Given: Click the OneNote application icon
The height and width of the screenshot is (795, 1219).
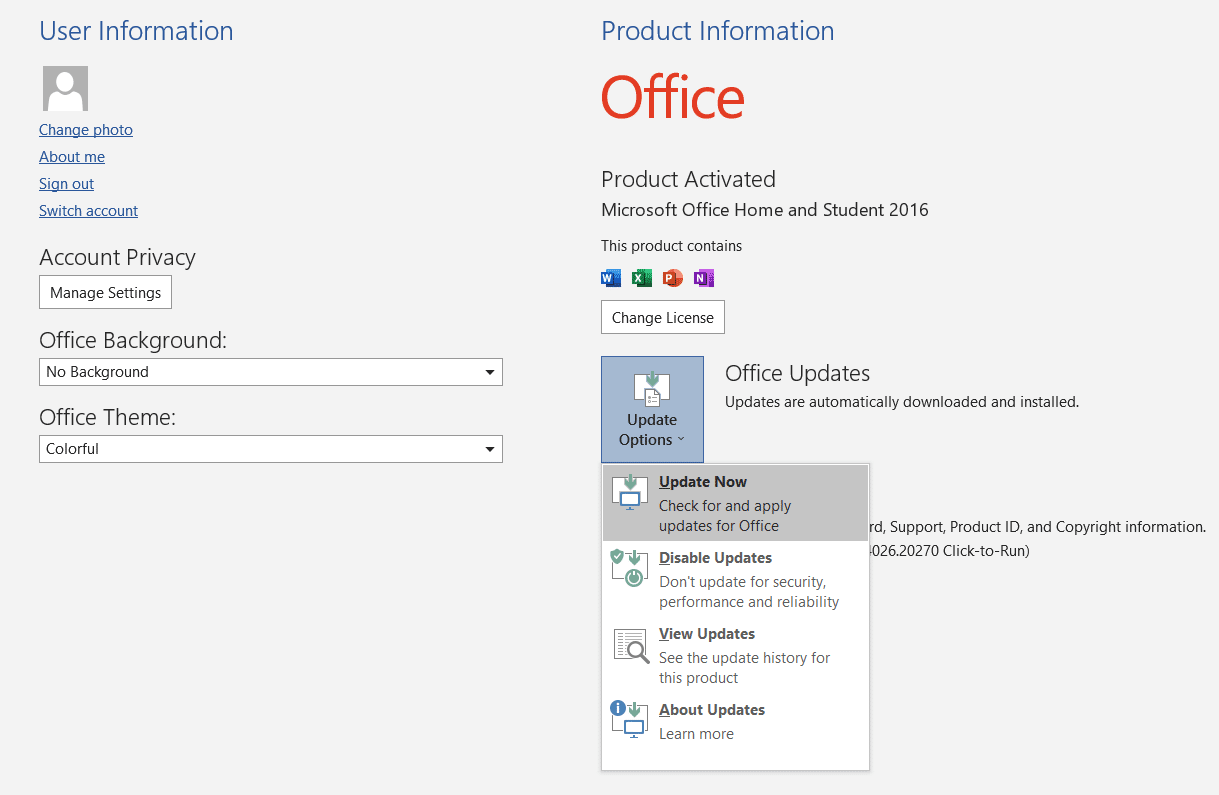Looking at the screenshot, I should point(703,278).
